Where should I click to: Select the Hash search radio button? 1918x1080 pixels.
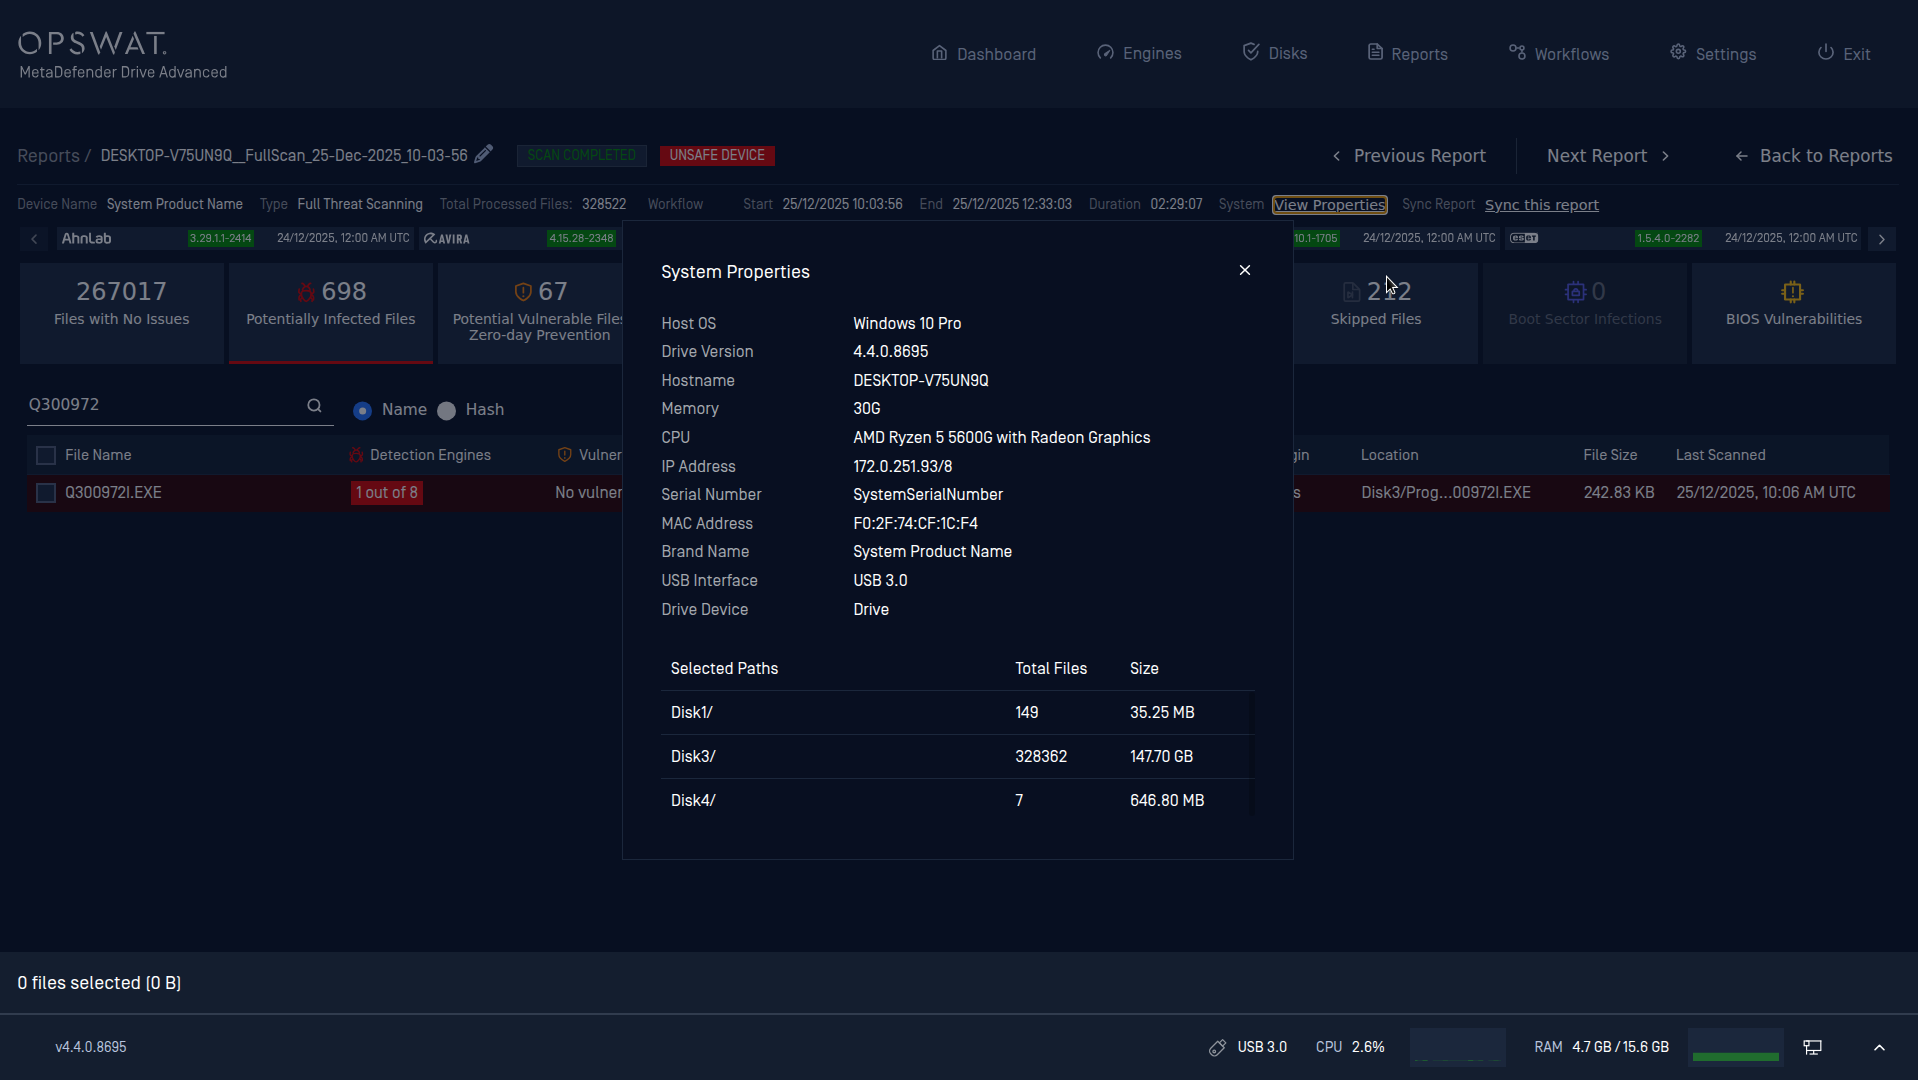pyautogui.click(x=447, y=411)
